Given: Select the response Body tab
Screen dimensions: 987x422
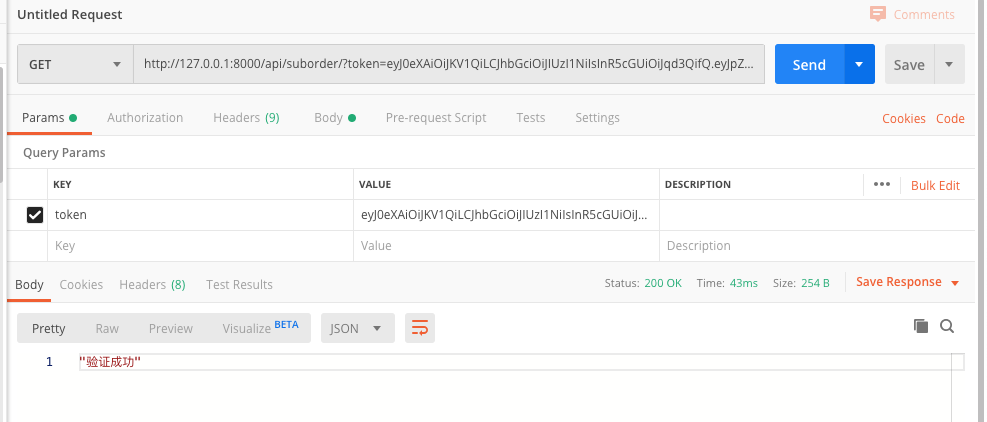Looking at the screenshot, I should click(29, 285).
